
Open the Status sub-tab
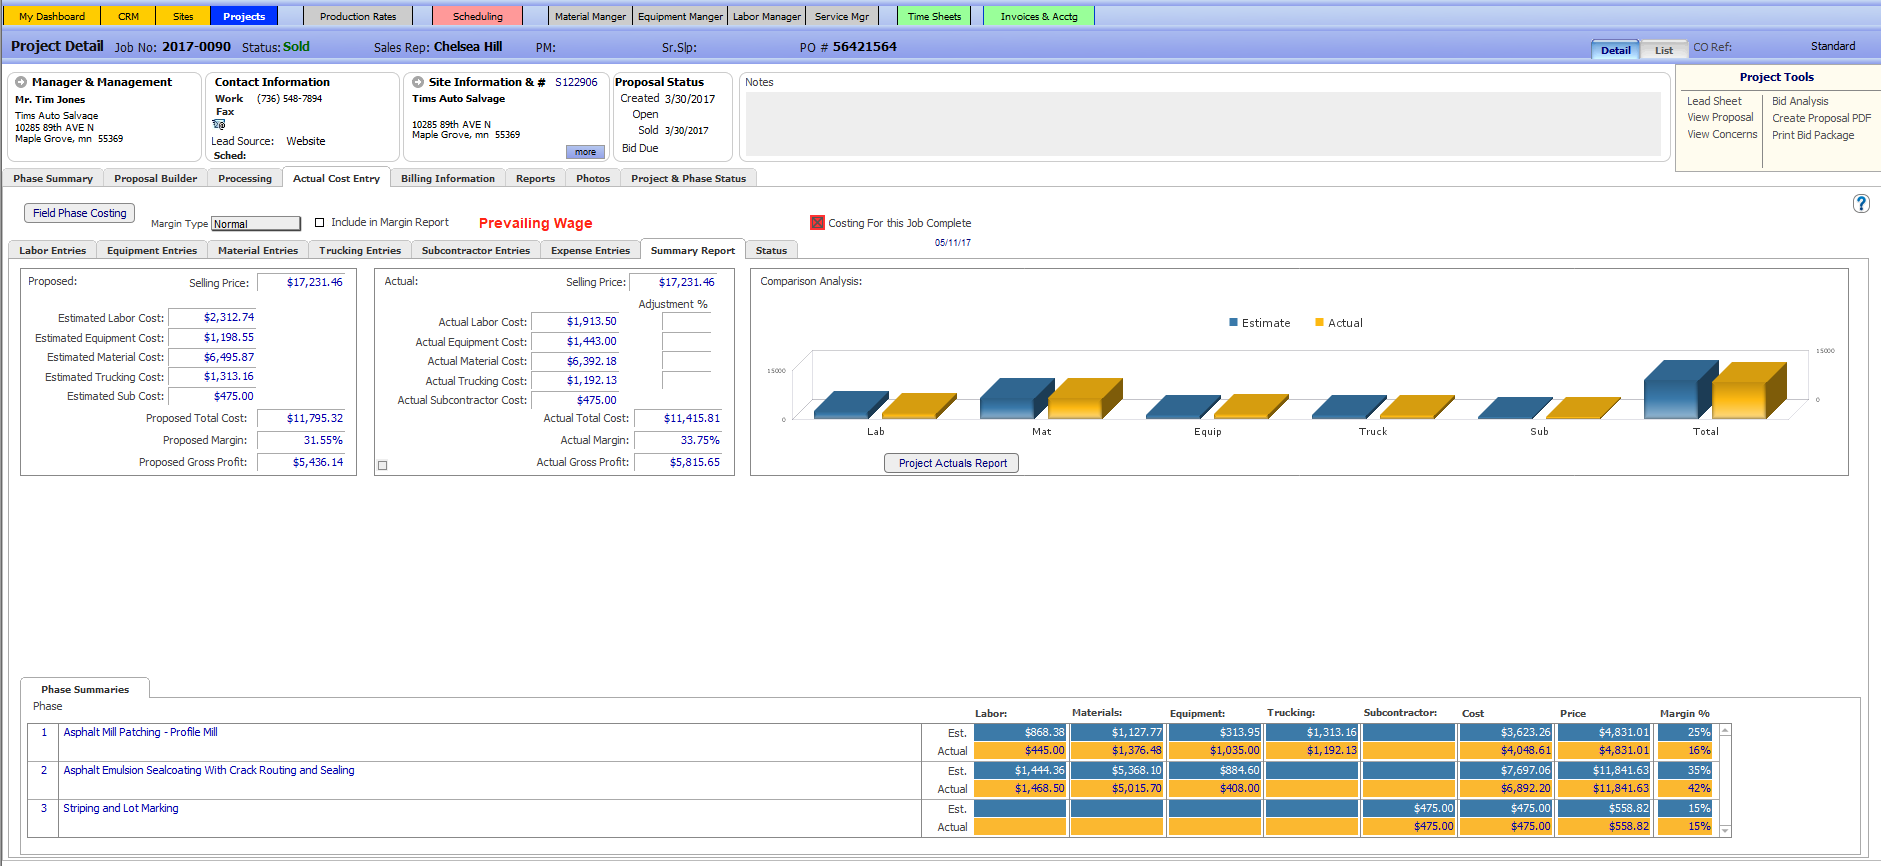click(x=771, y=250)
